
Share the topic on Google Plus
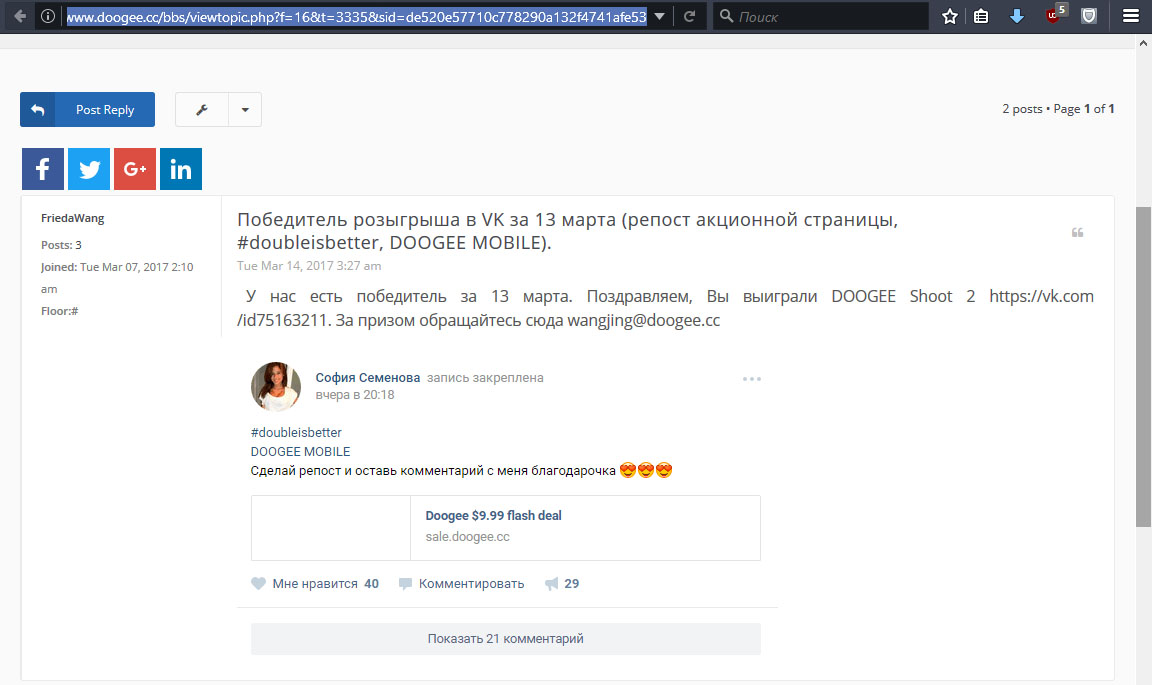(135, 169)
